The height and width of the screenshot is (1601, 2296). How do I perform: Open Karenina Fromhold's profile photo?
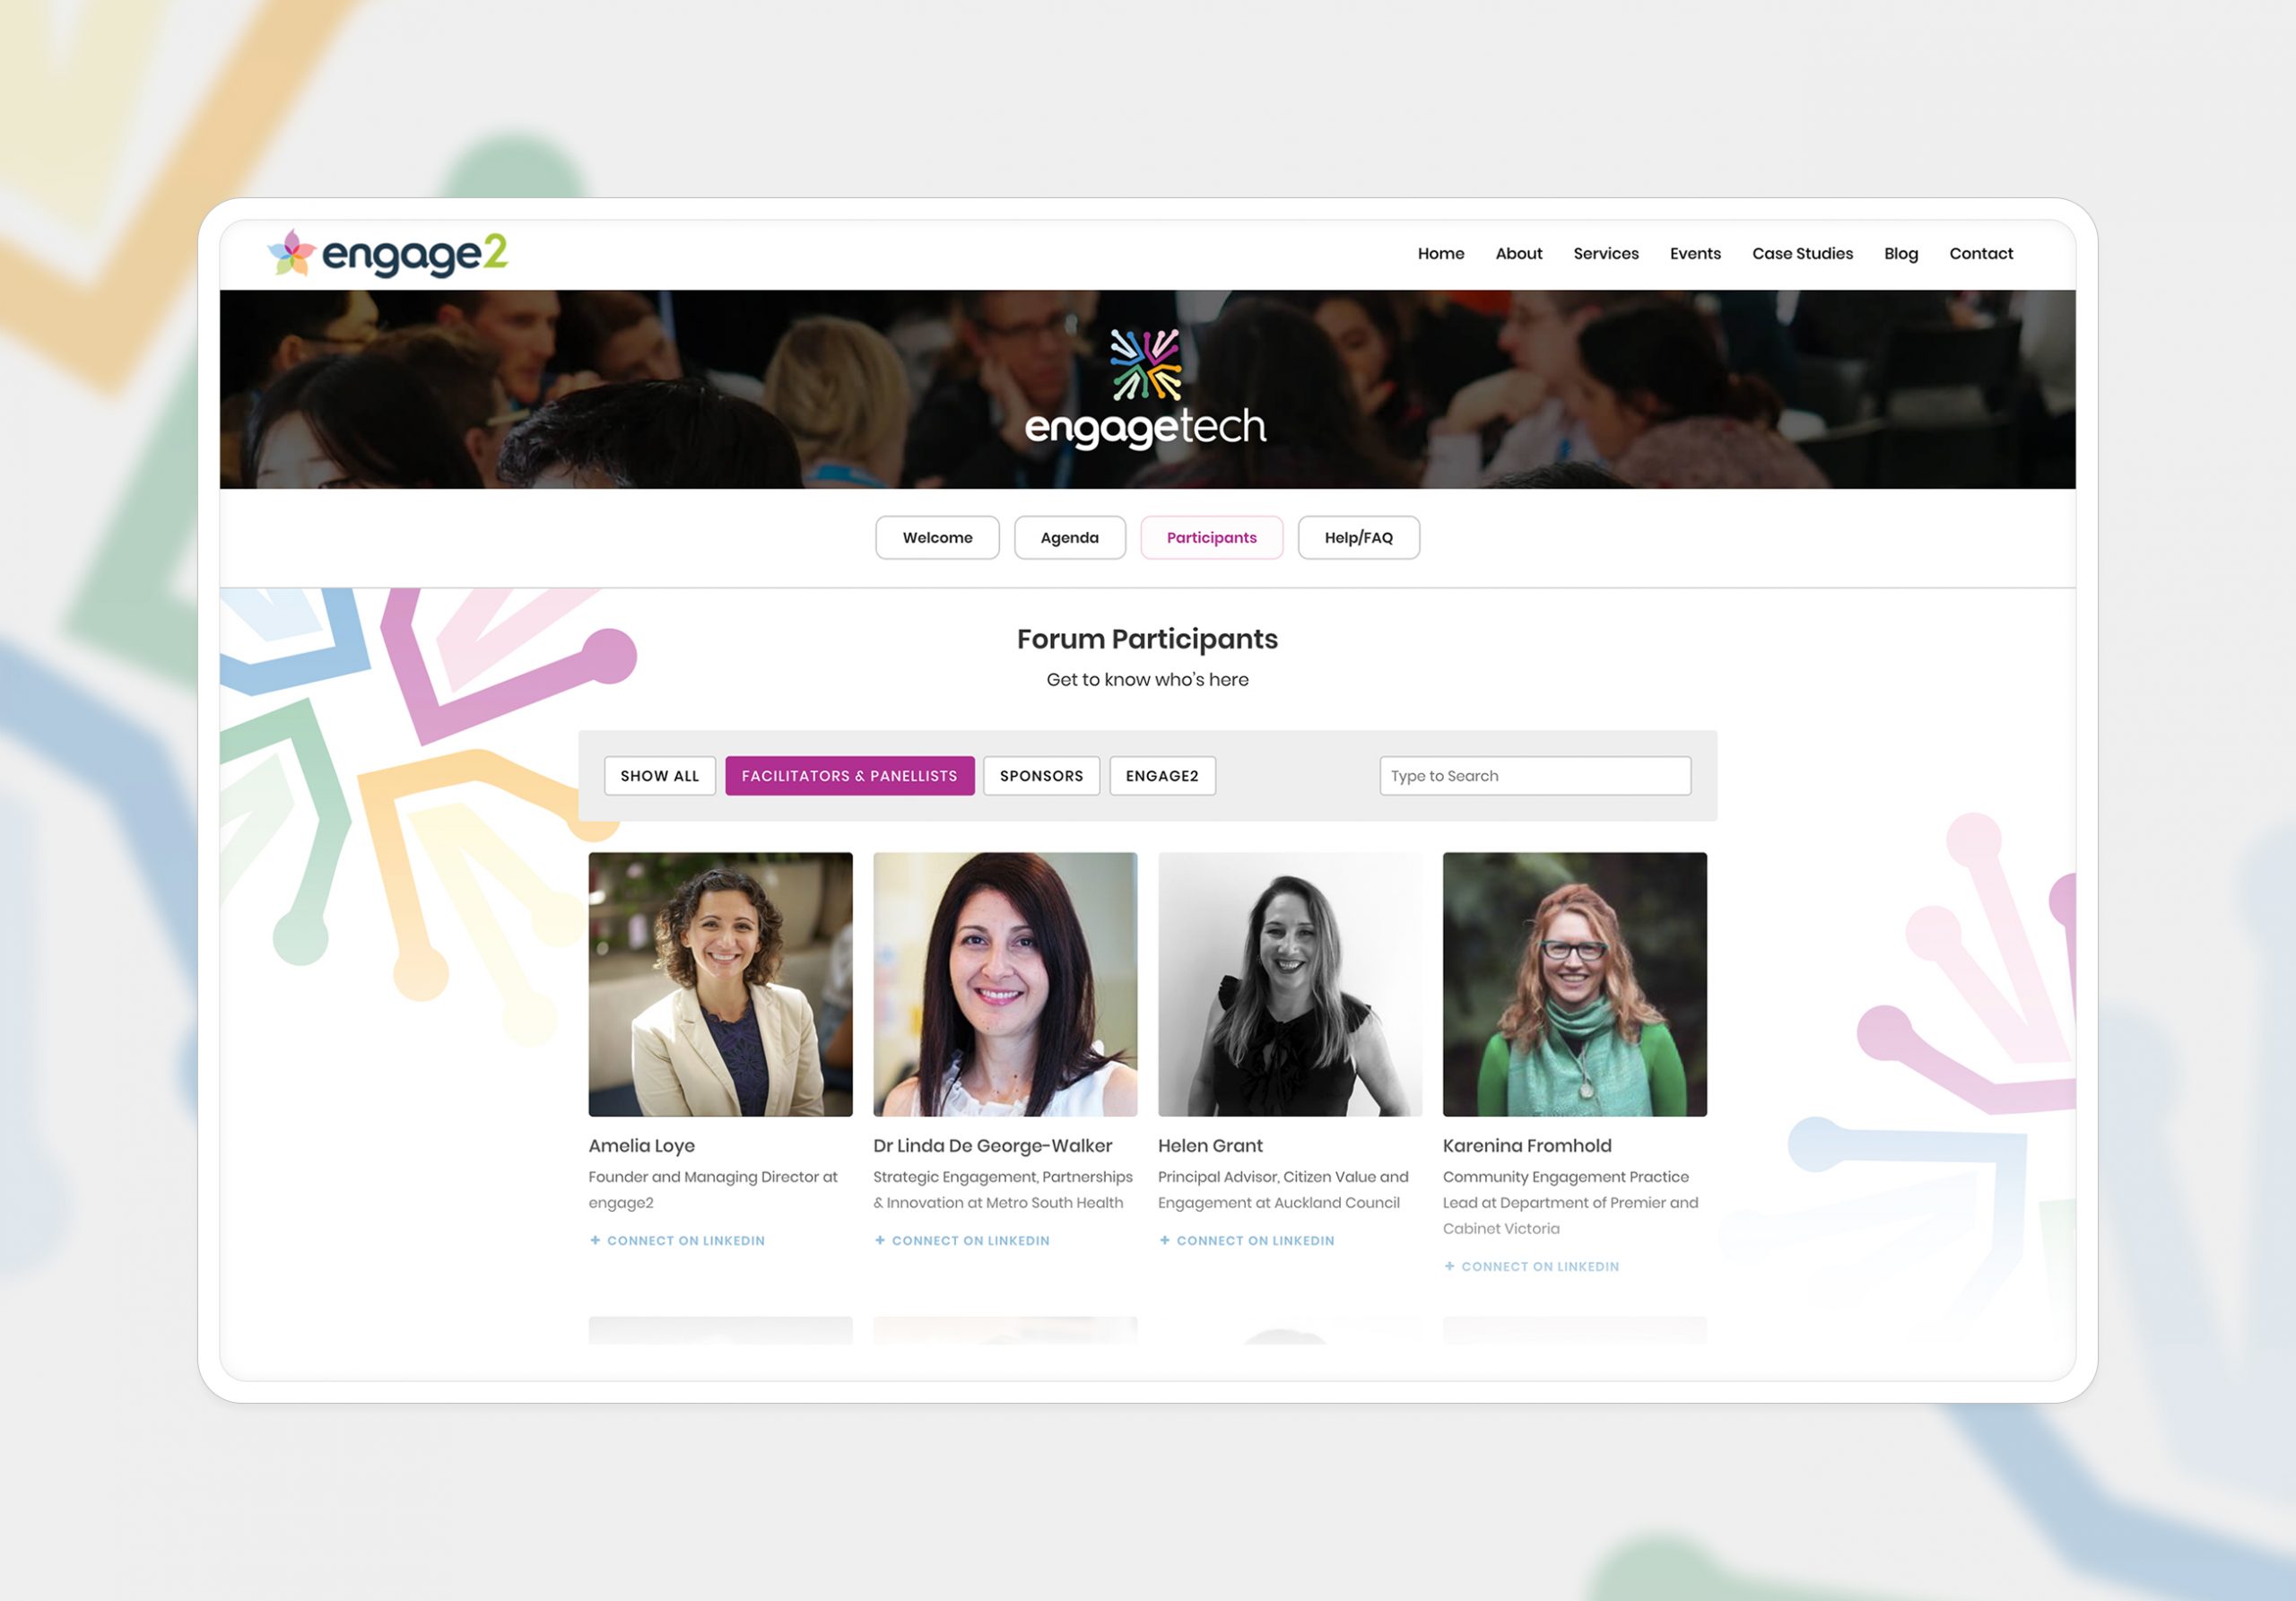pos(1574,984)
